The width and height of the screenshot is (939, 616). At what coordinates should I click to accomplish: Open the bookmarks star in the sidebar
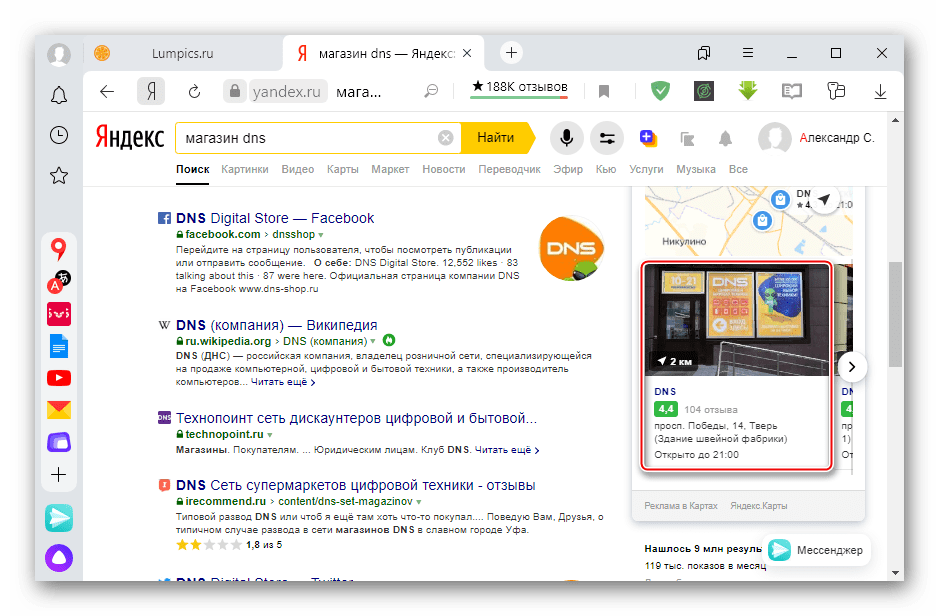coord(59,176)
